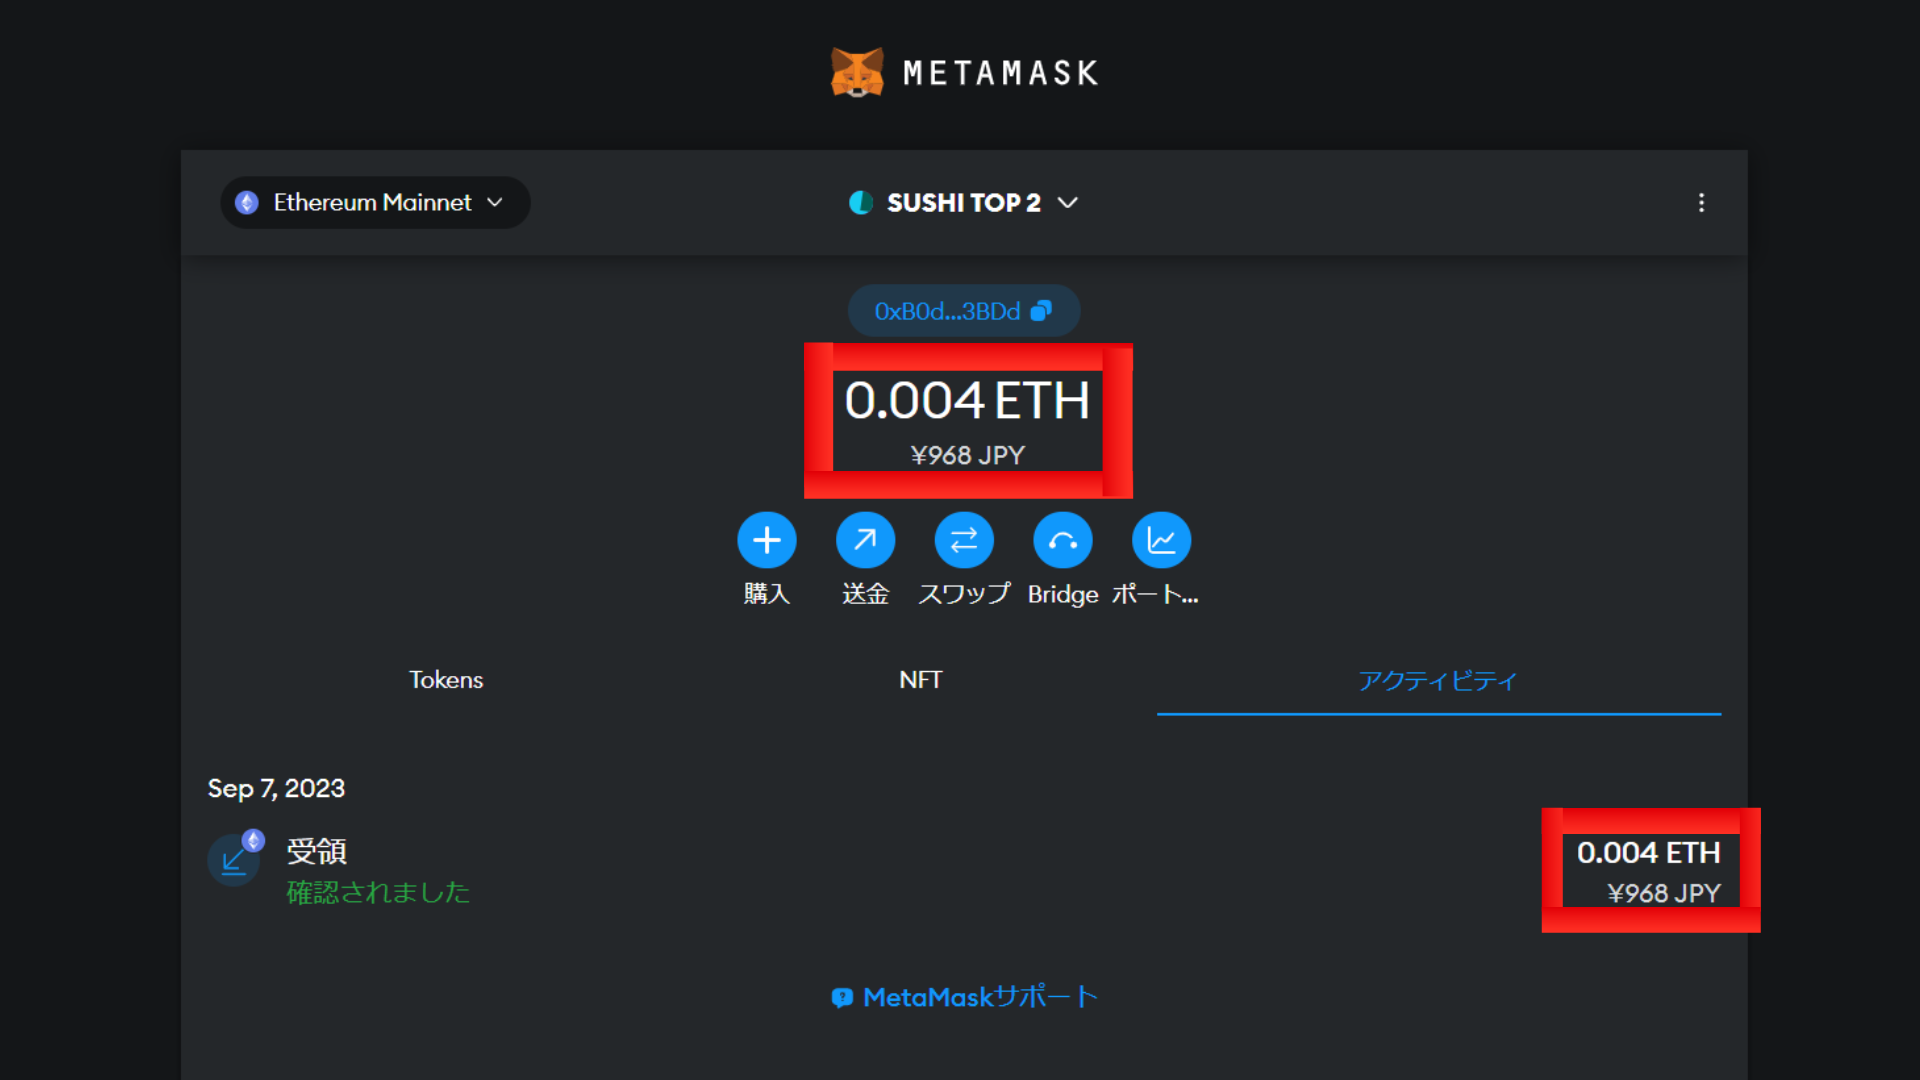Click the Ethereum network icon in selector

[x=247, y=203]
